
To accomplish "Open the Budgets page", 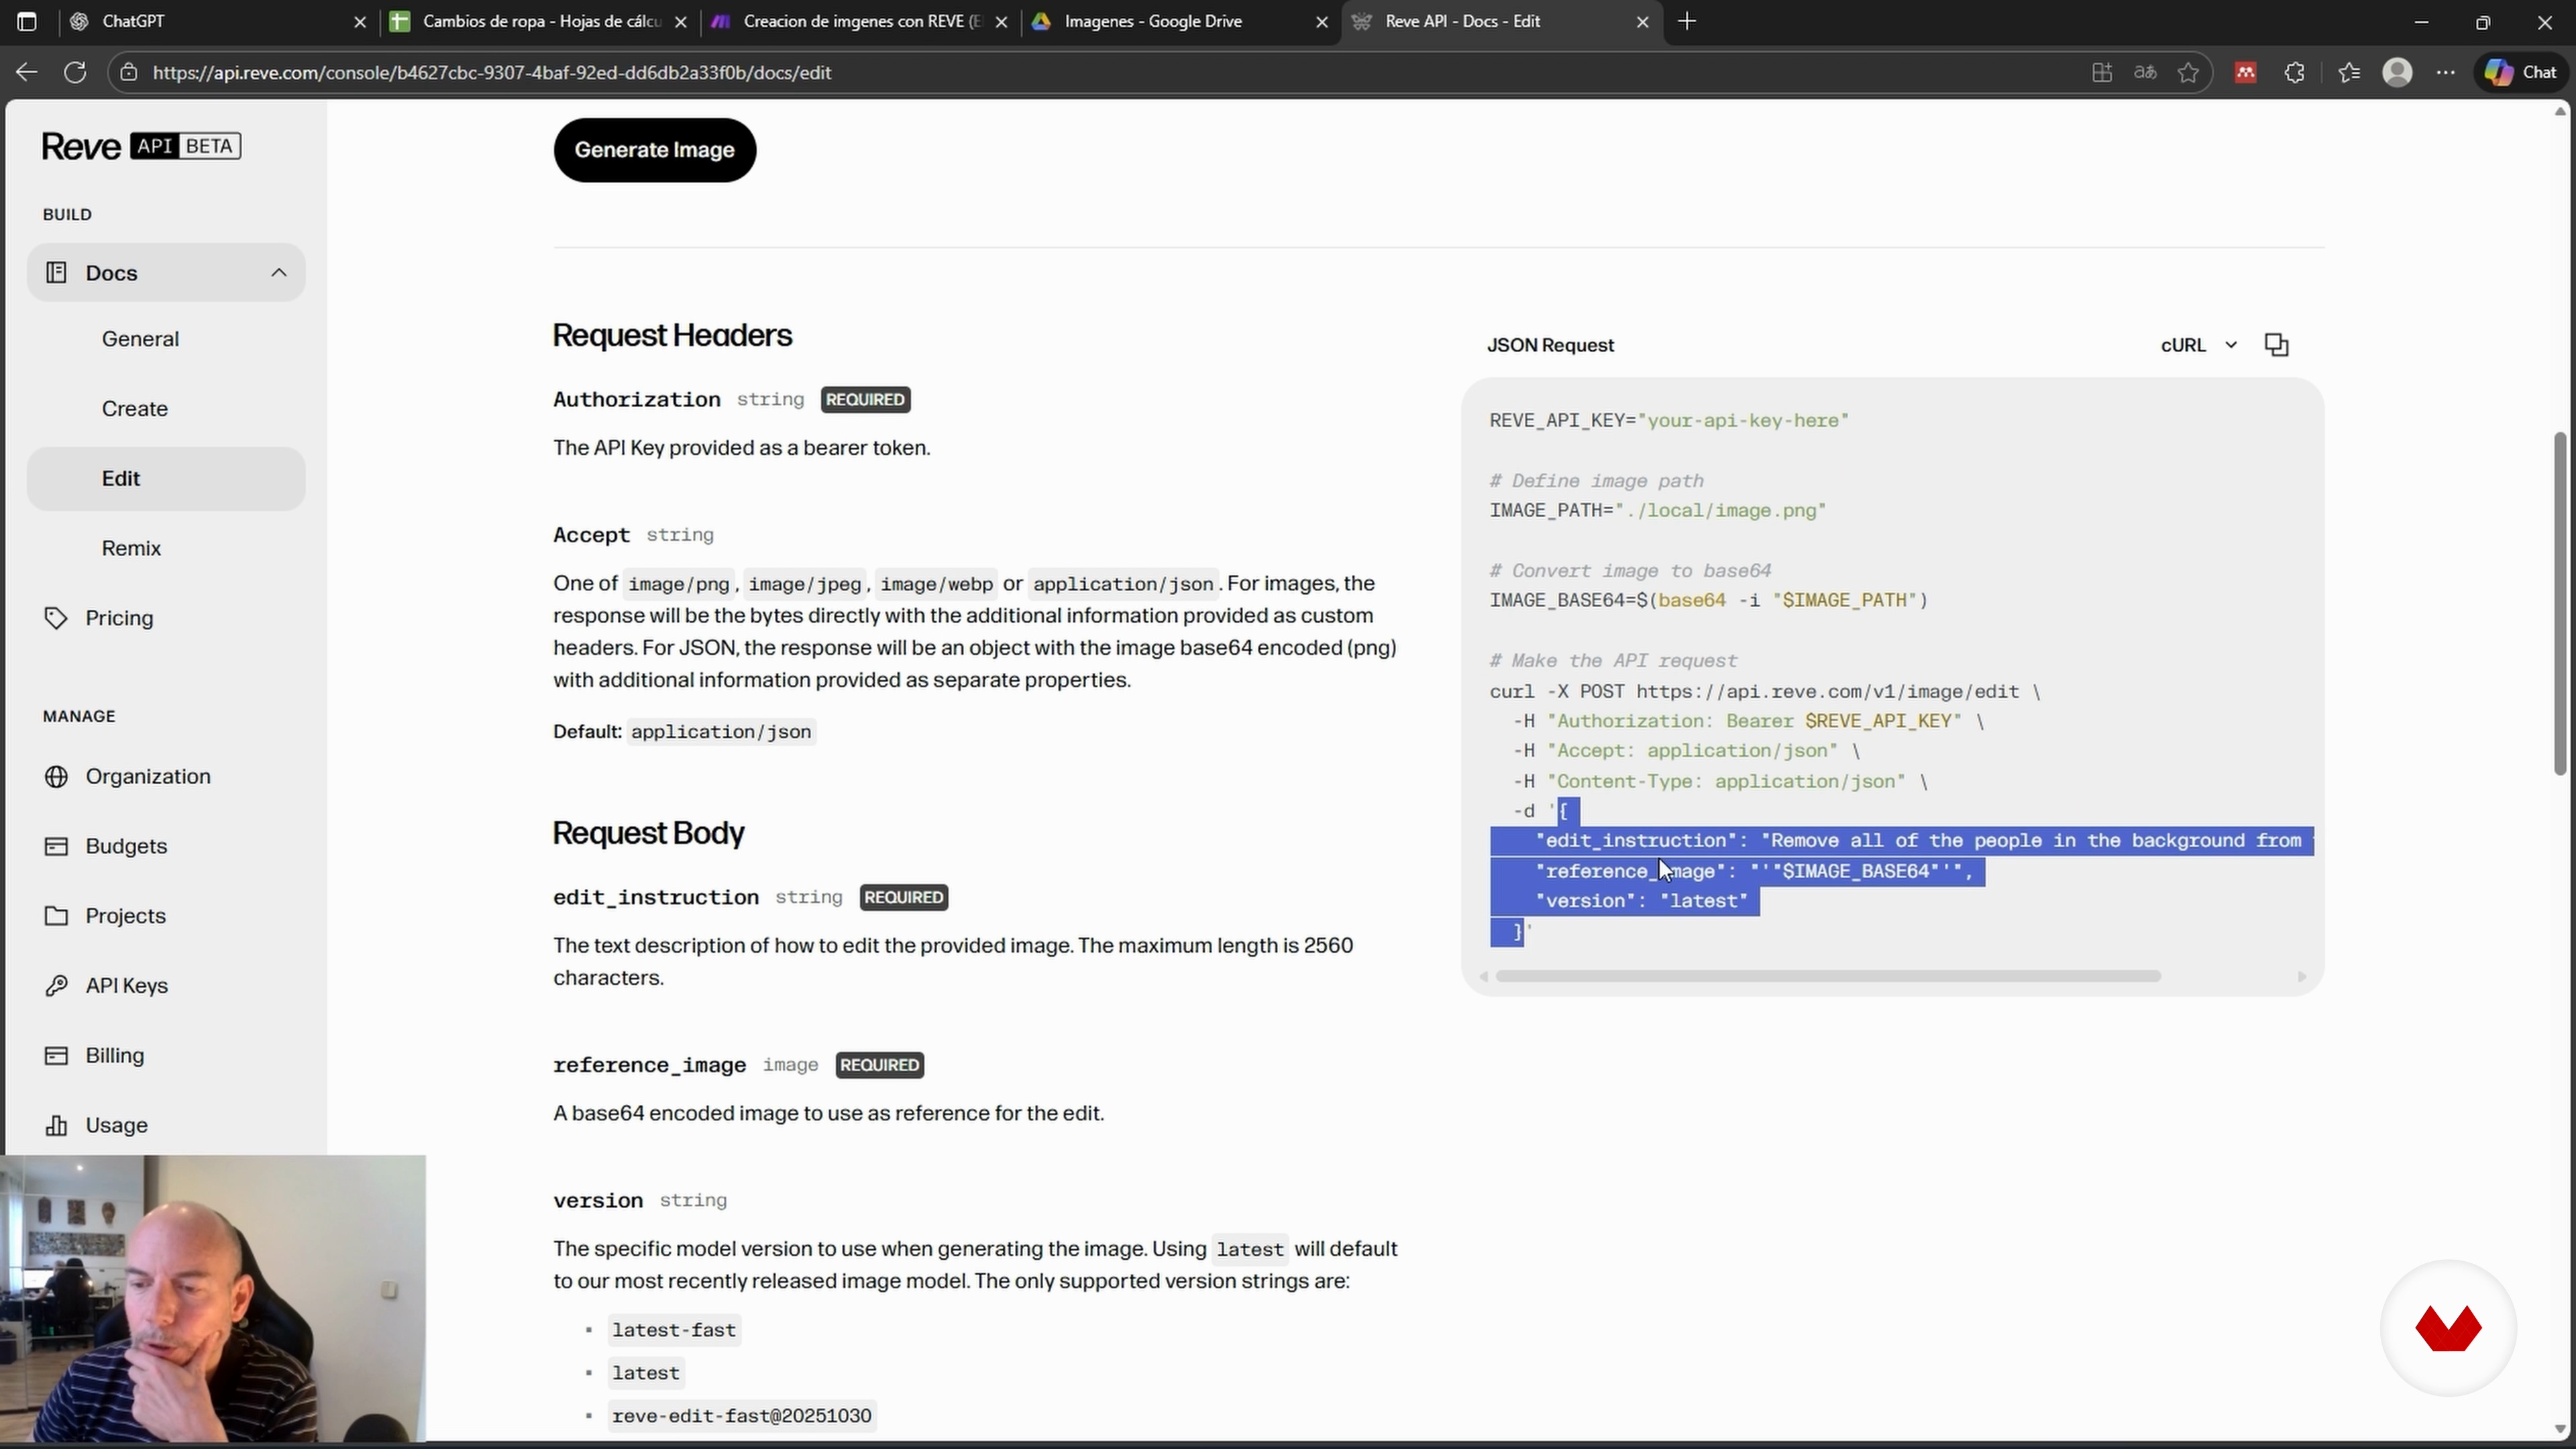I will (126, 846).
